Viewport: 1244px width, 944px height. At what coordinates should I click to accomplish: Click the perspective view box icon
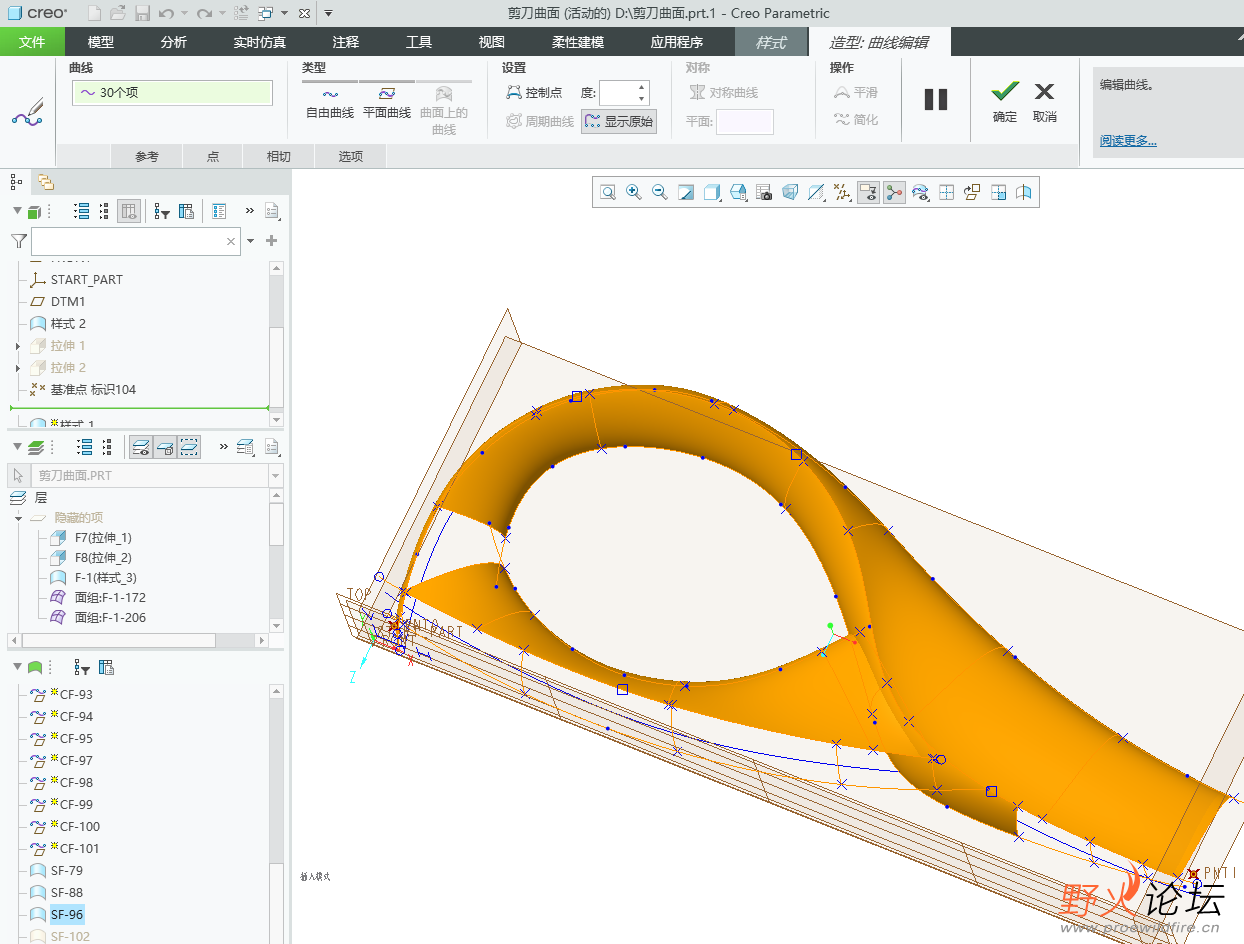(x=790, y=193)
